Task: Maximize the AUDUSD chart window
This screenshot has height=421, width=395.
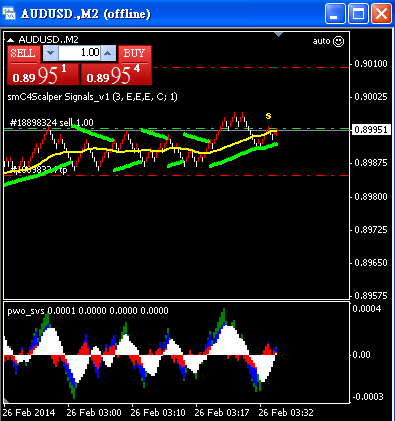Action: click(x=358, y=14)
